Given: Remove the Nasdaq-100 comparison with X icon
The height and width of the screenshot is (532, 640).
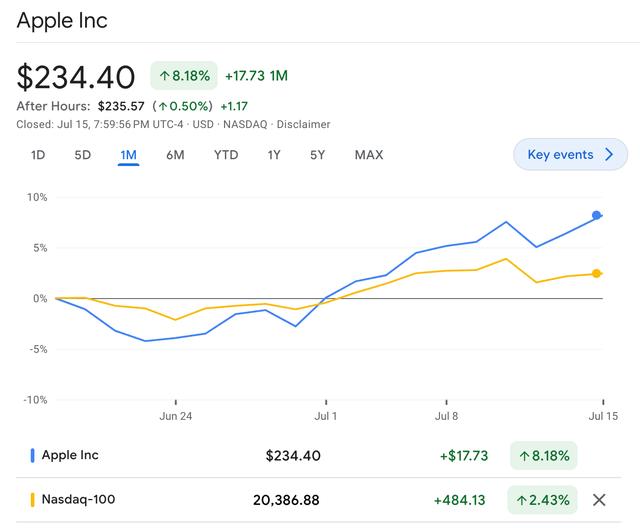Looking at the screenshot, I should pyautogui.click(x=599, y=500).
